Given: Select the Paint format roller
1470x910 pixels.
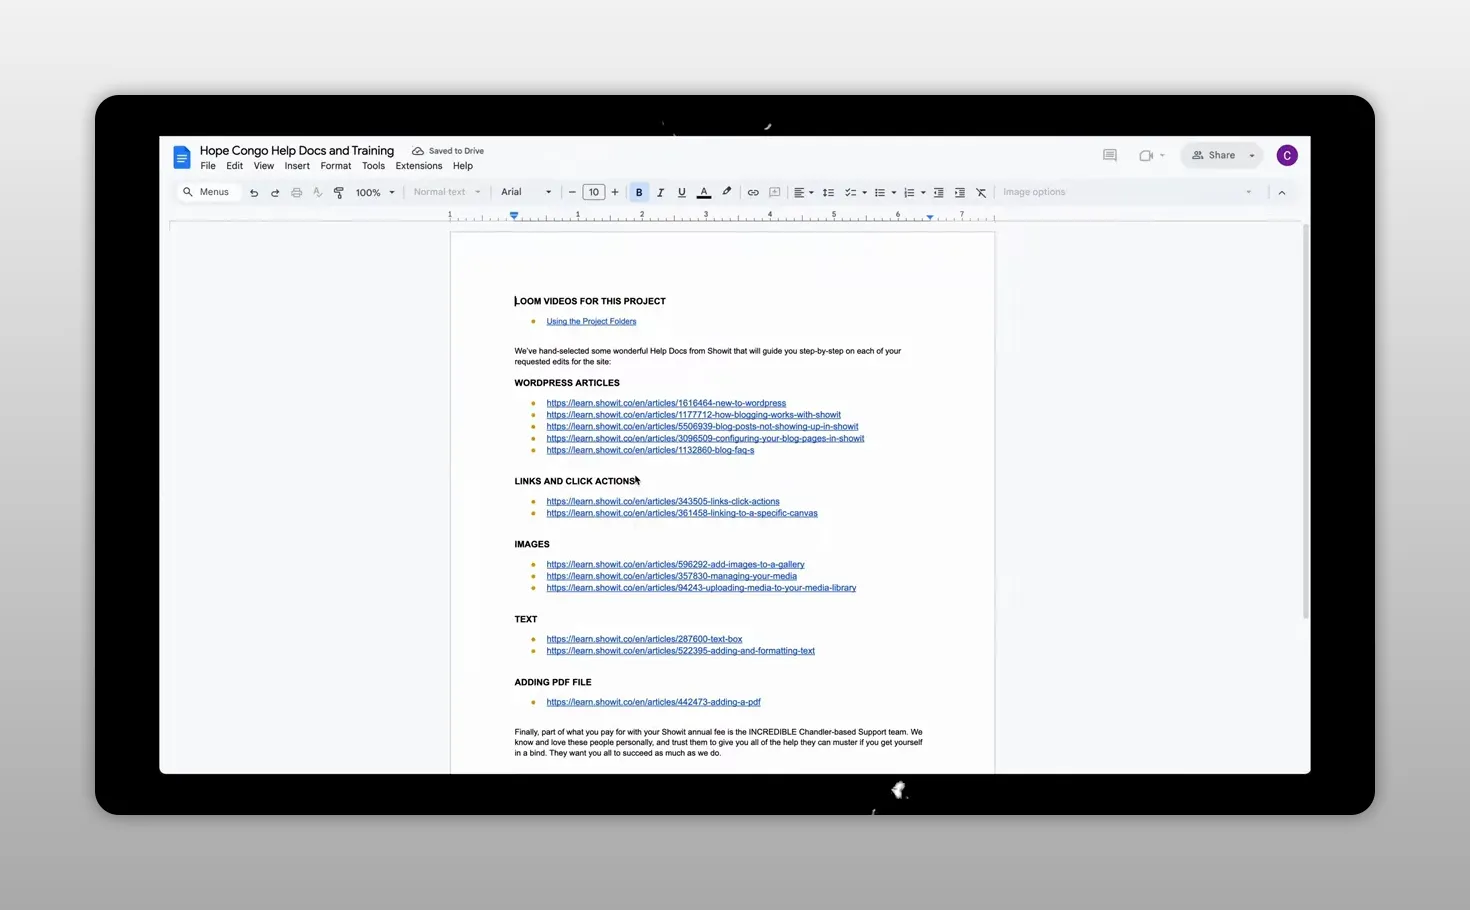Looking at the screenshot, I should pyautogui.click(x=339, y=193).
